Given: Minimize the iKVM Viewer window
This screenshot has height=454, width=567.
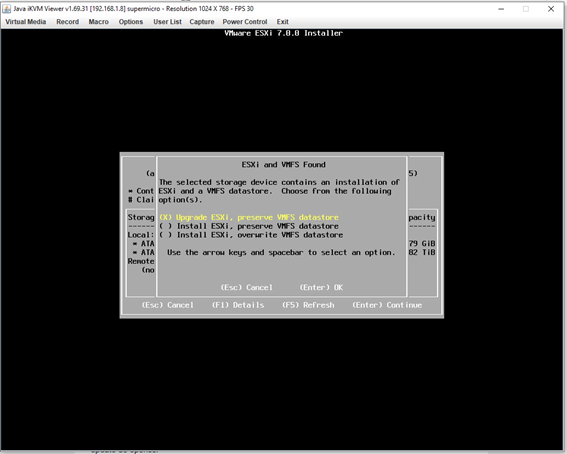Looking at the screenshot, I should point(501,9).
